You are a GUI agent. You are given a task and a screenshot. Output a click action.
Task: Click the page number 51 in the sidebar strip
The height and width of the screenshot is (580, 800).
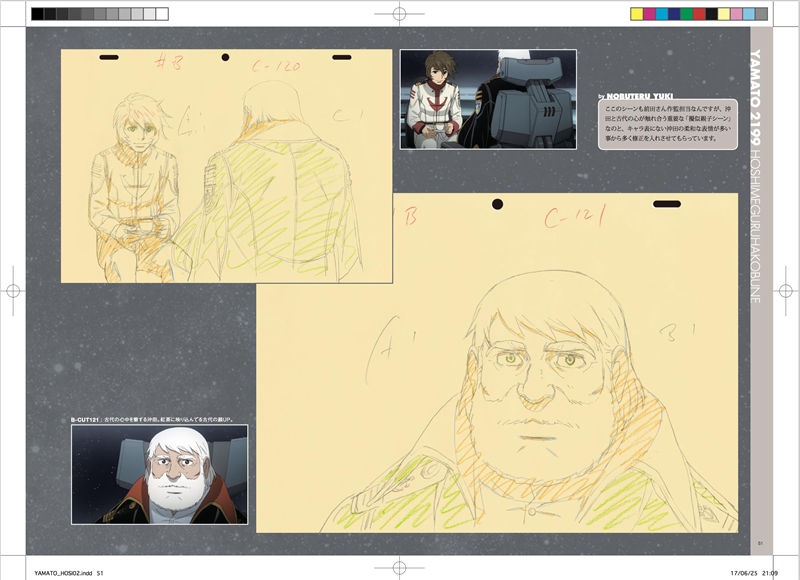760,544
